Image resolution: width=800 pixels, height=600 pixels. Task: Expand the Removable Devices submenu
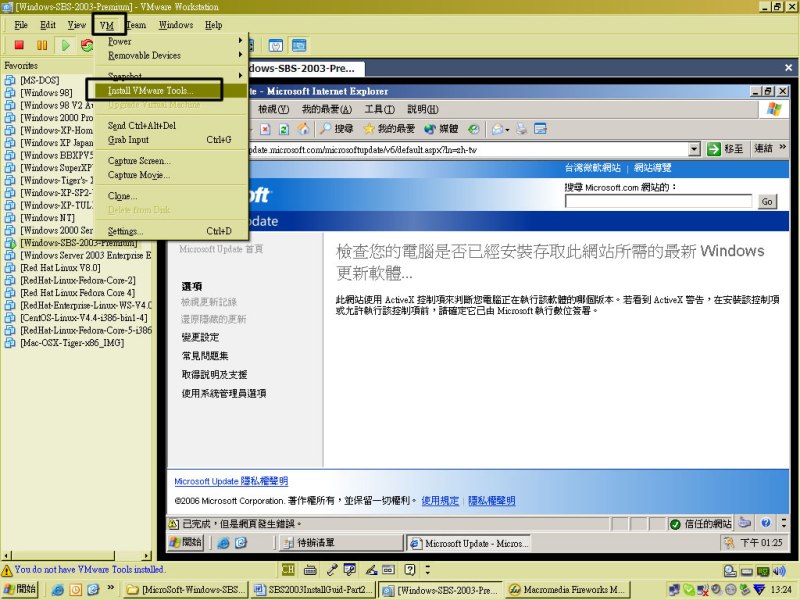click(171, 55)
